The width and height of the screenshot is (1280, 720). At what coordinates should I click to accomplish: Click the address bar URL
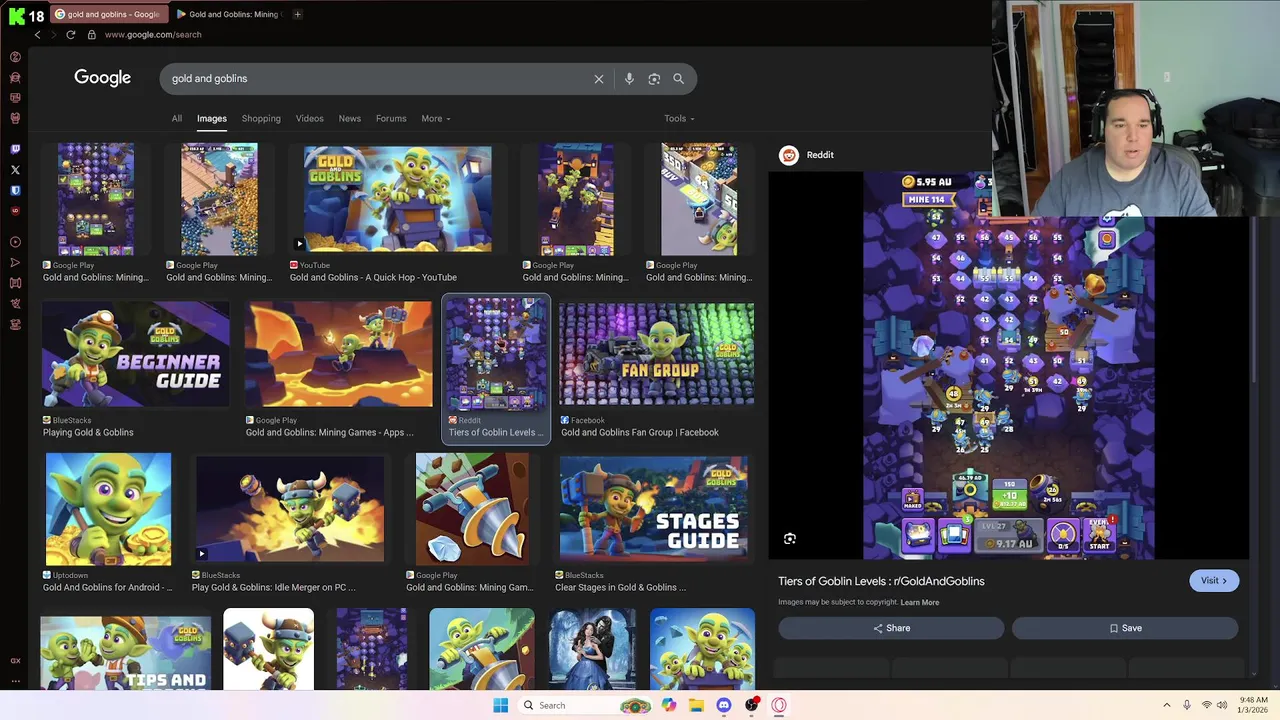[x=153, y=34]
